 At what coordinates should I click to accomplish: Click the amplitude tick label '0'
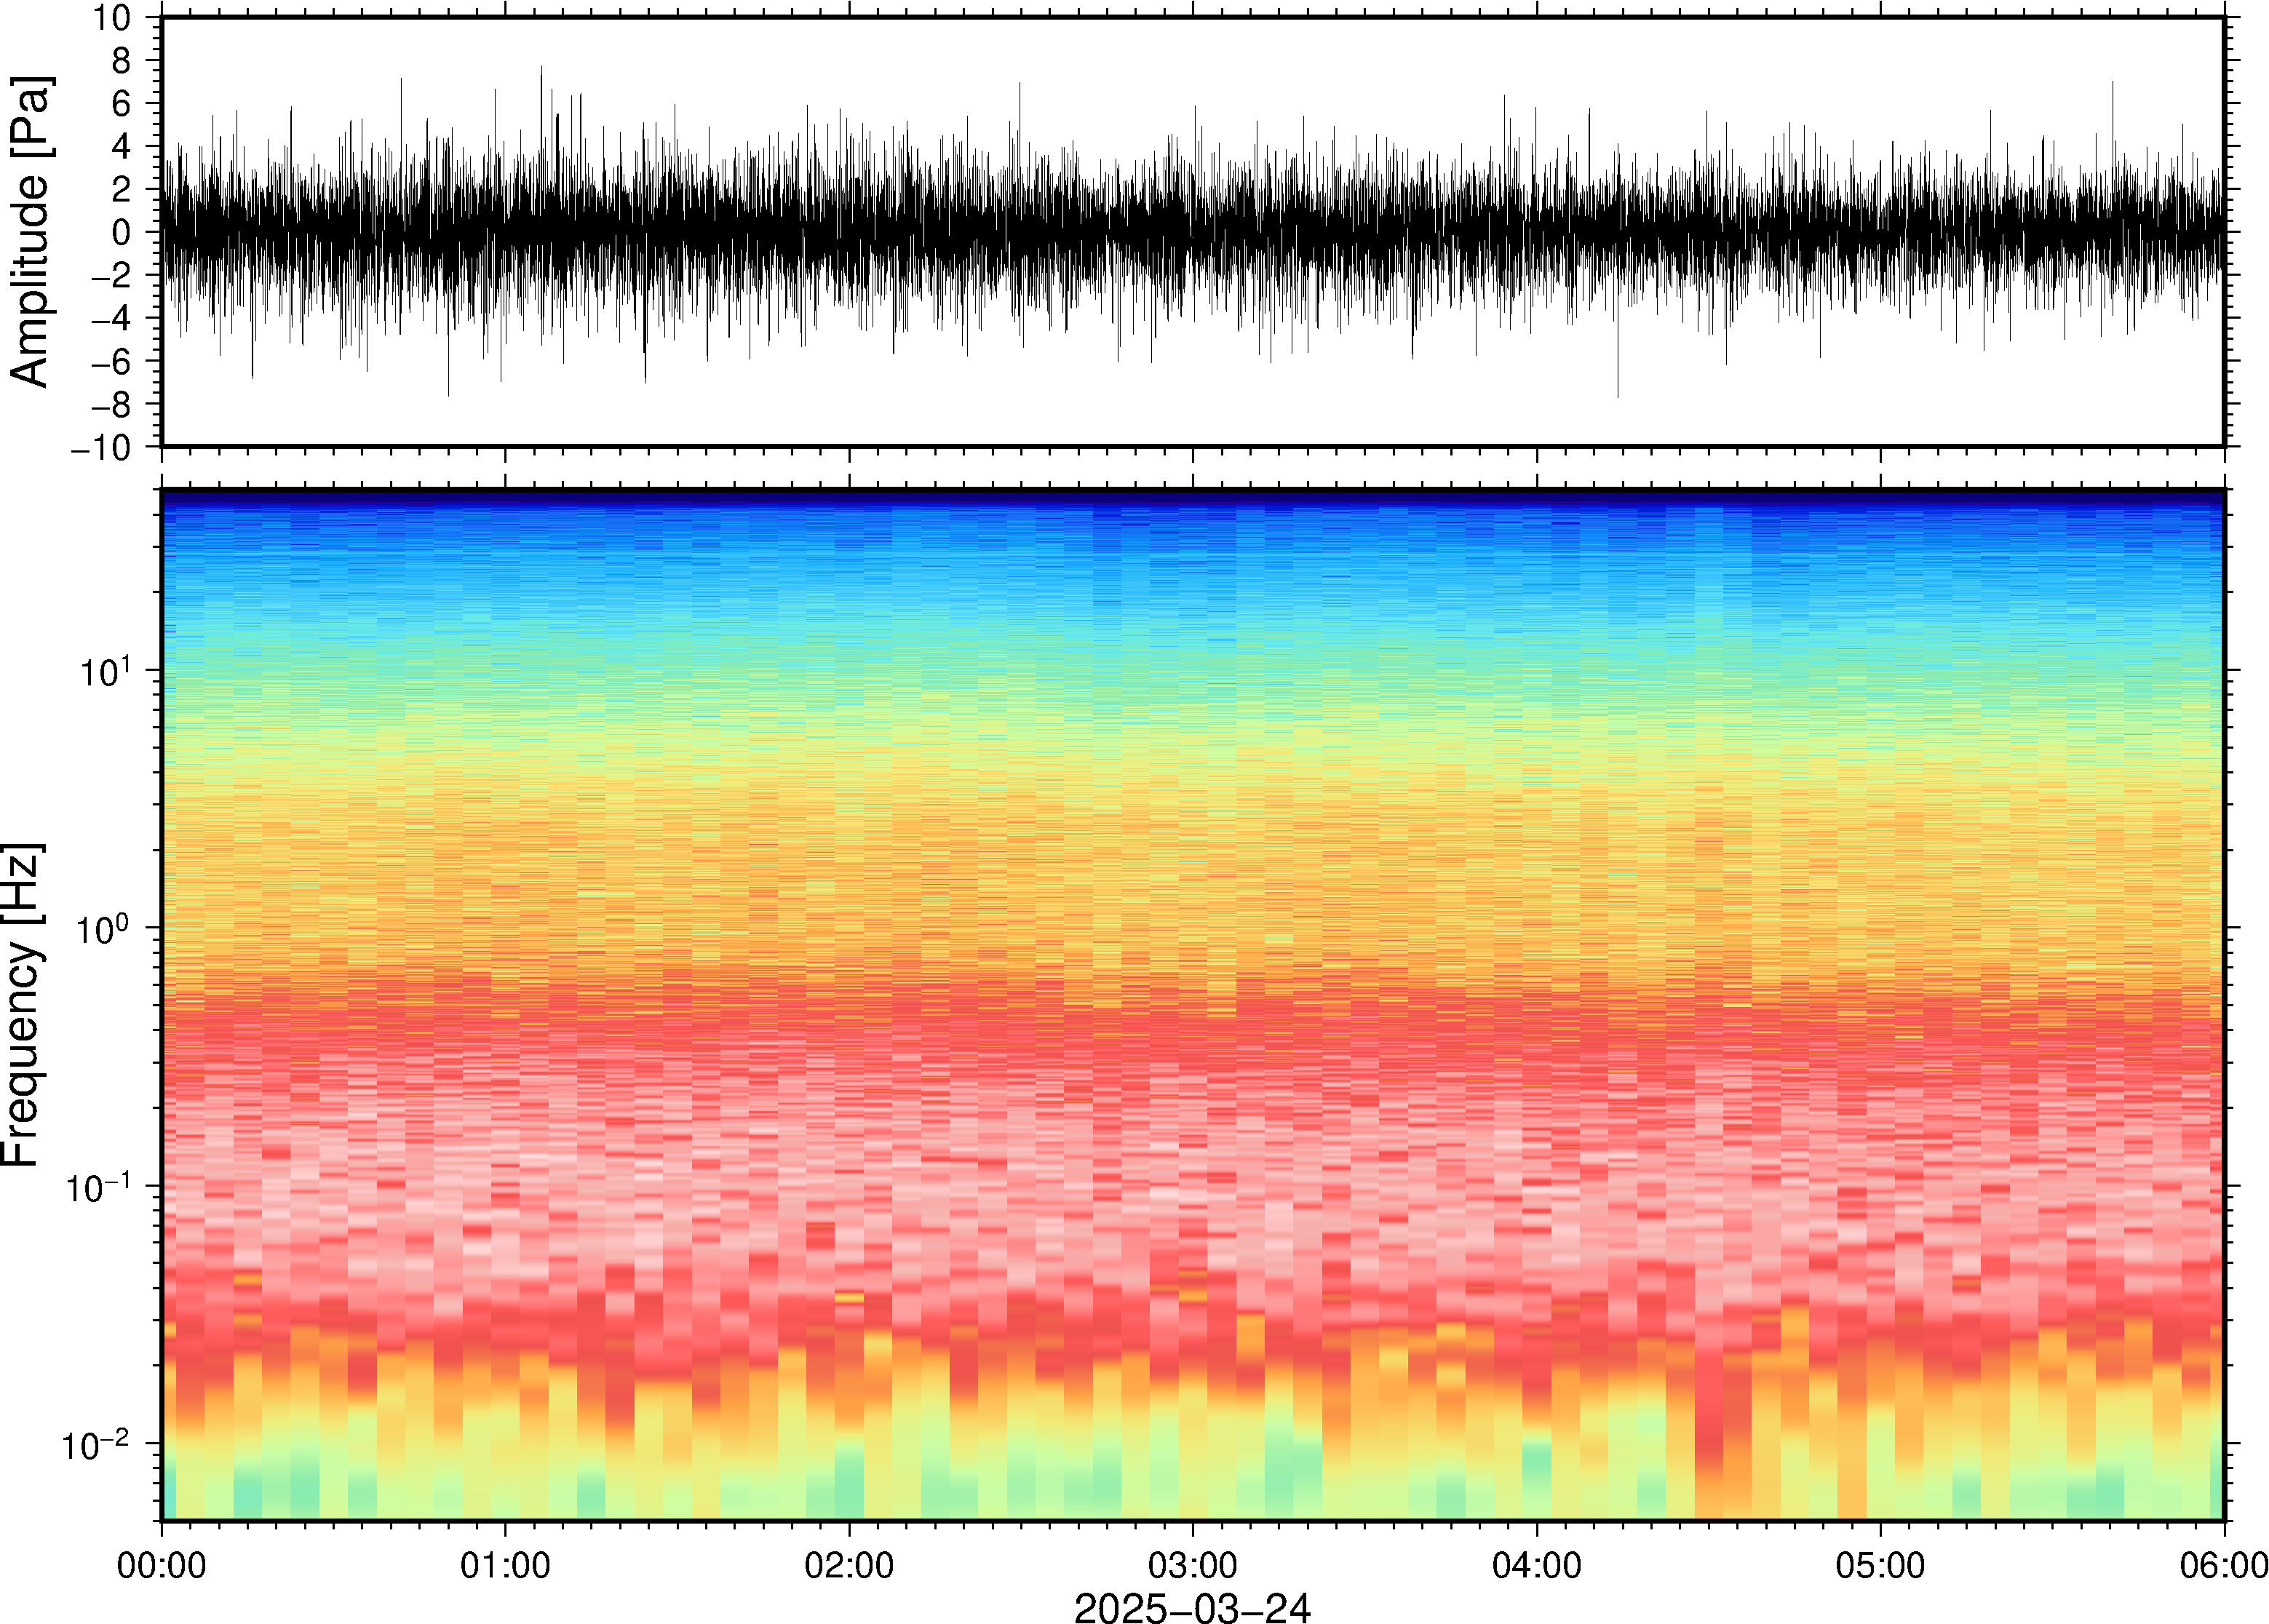click(121, 233)
